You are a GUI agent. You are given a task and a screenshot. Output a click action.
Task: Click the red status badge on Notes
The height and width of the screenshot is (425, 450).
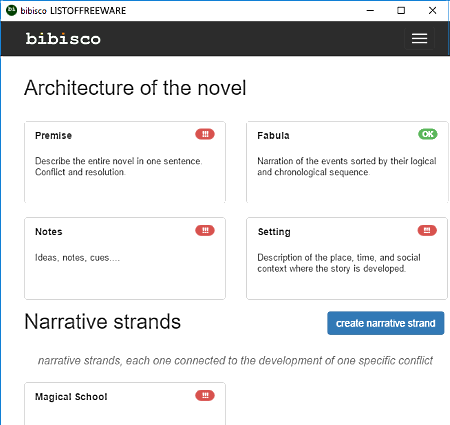[205, 230]
